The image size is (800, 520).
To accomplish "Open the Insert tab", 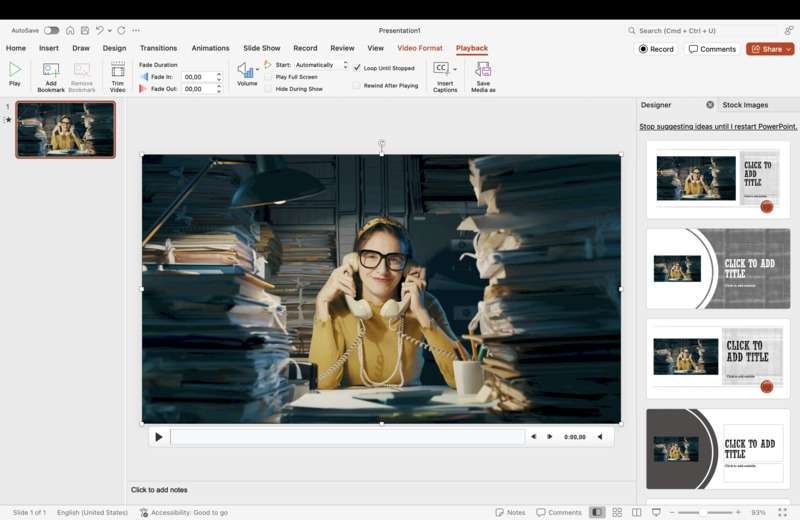I will (x=49, y=48).
